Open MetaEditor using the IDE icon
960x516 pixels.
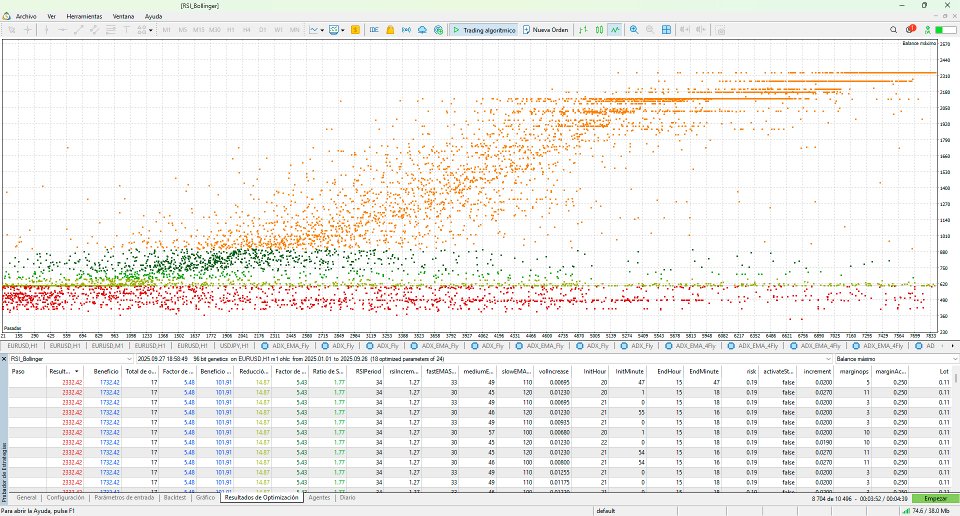coord(374,30)
